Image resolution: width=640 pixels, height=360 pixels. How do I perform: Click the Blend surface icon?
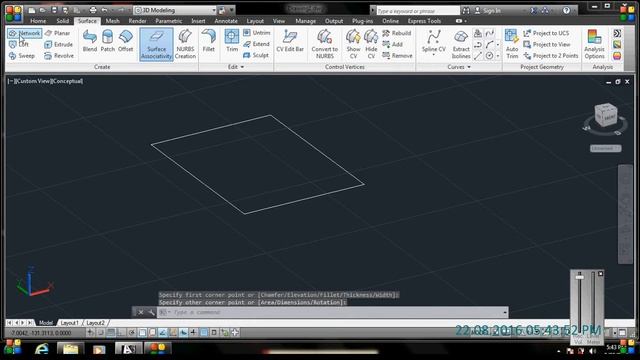click(x=90, y=41)
